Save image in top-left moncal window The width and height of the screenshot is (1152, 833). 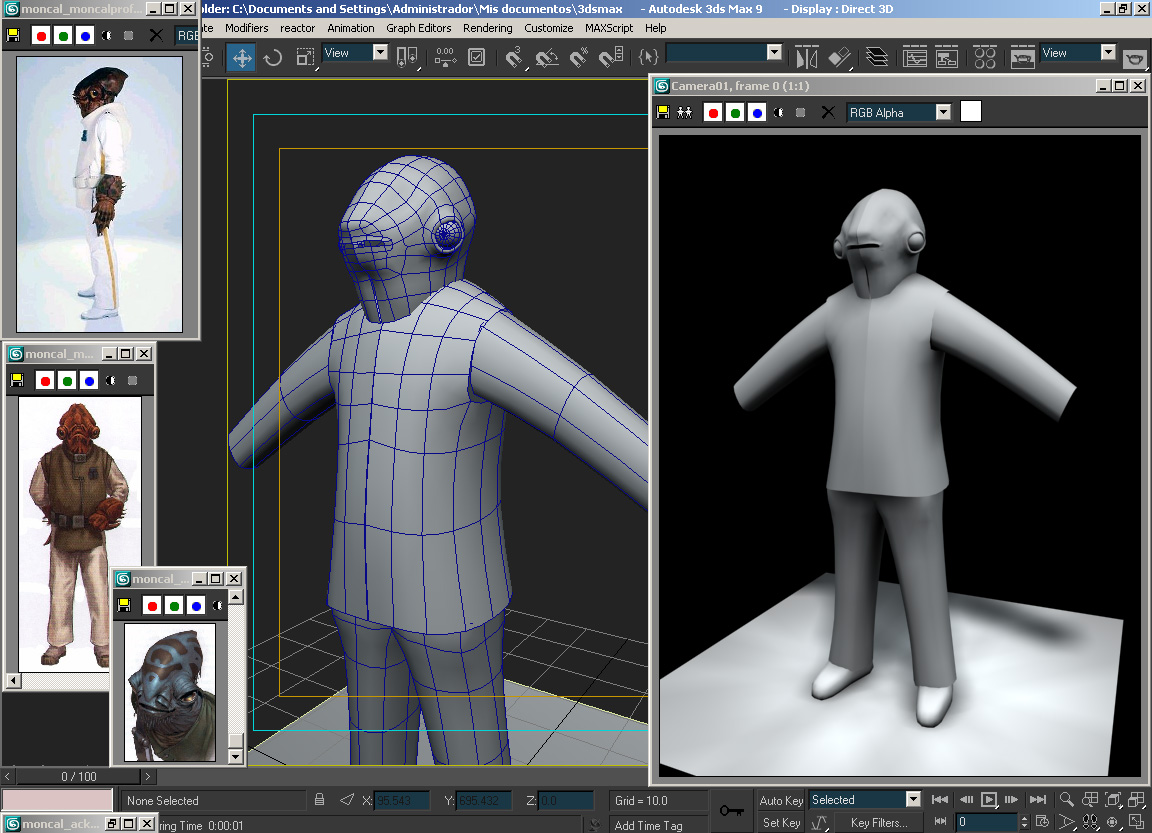coord(13,35)
